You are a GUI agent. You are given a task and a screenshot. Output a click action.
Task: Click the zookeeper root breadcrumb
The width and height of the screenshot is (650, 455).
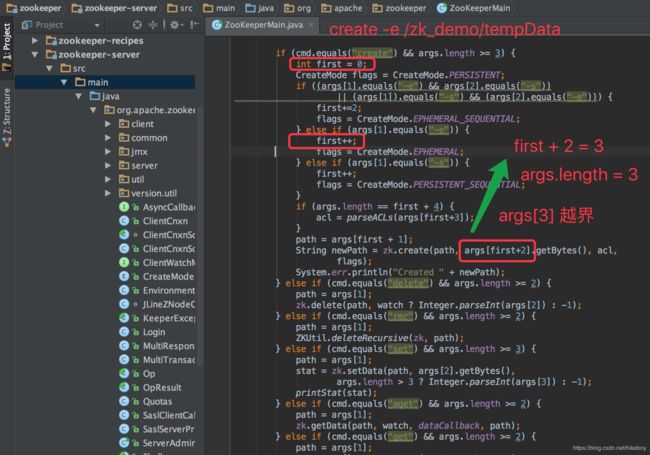tap(34, 8)
